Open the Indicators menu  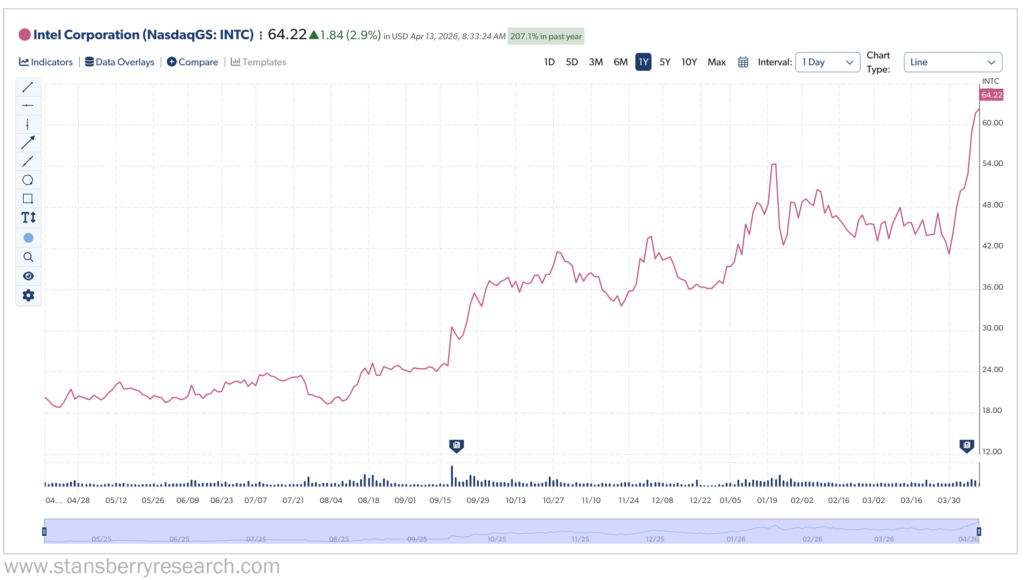[x=46, y=62]
